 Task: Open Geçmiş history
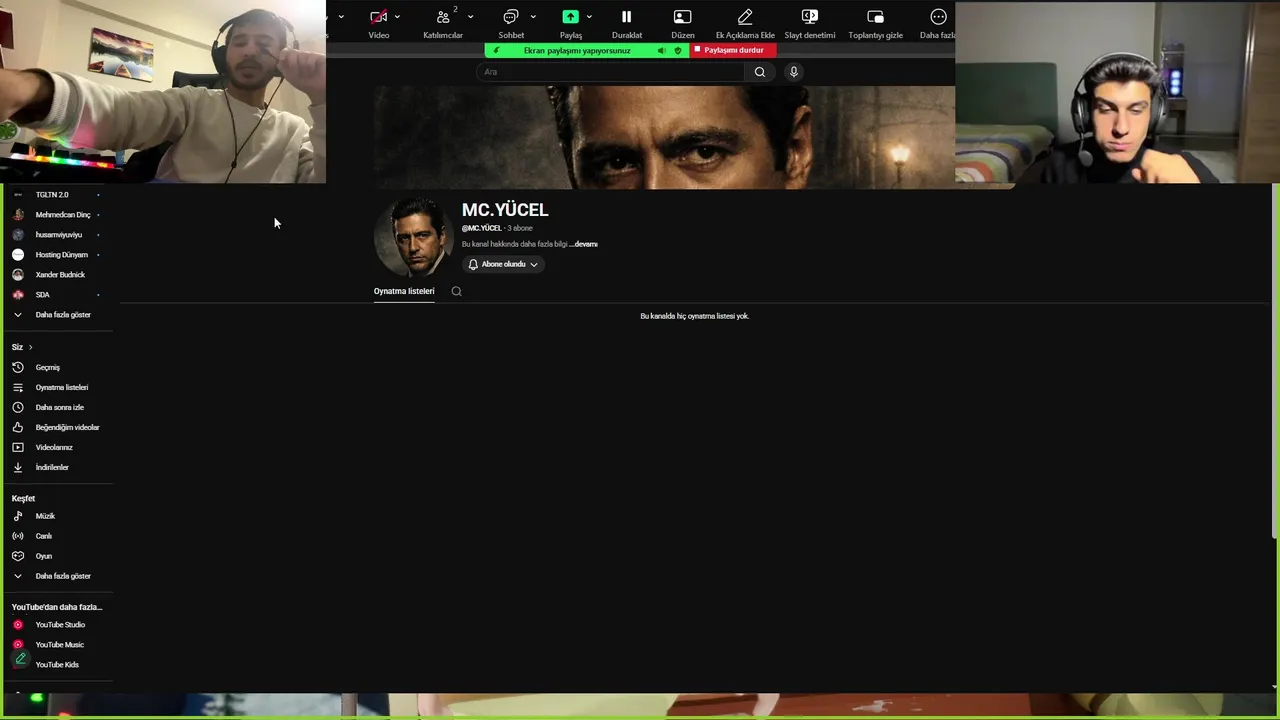tap(56, 367)
